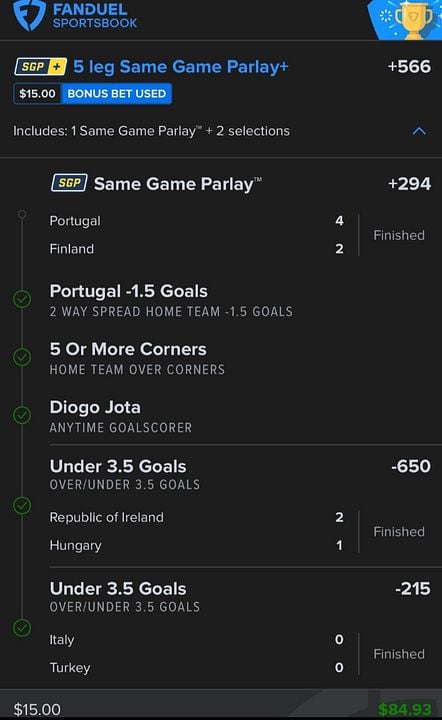The image size is (442, 720).
Task: Open the gold trophy rewards icon
Action: pos(414,19)
